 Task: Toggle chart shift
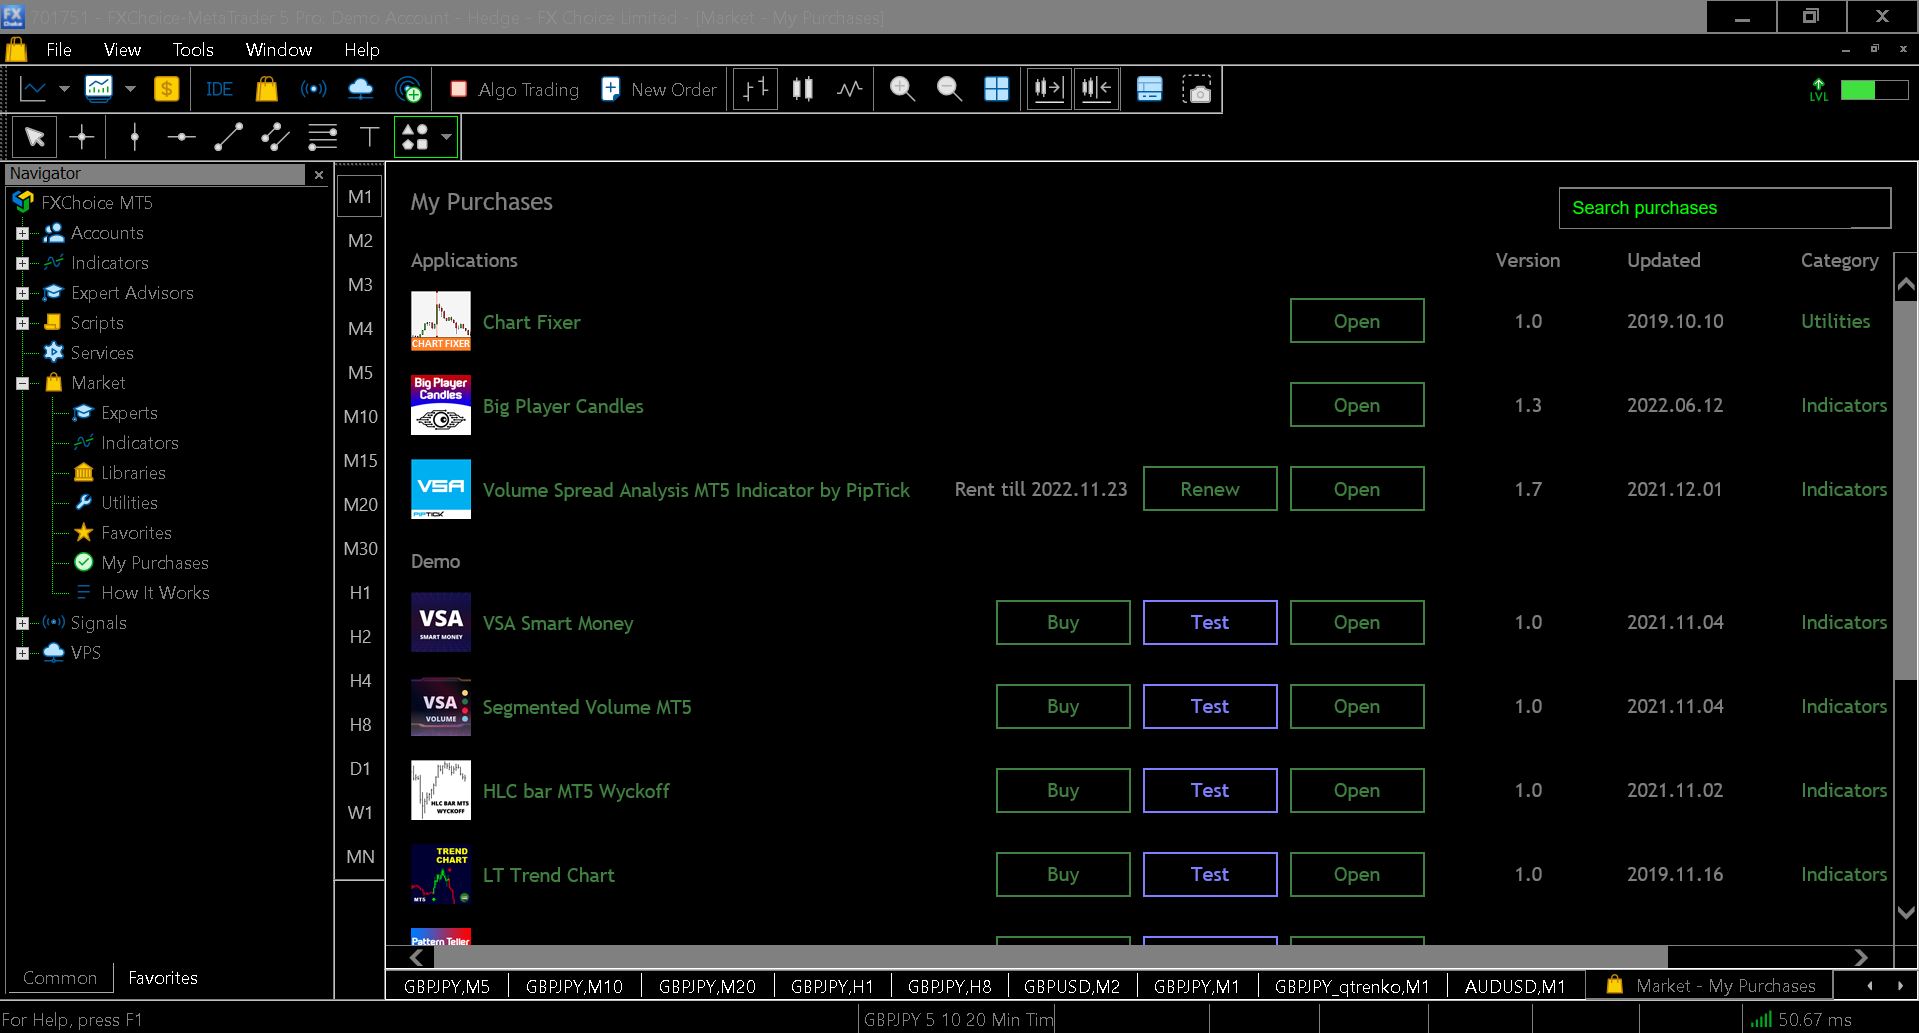tap(1097, 90)
